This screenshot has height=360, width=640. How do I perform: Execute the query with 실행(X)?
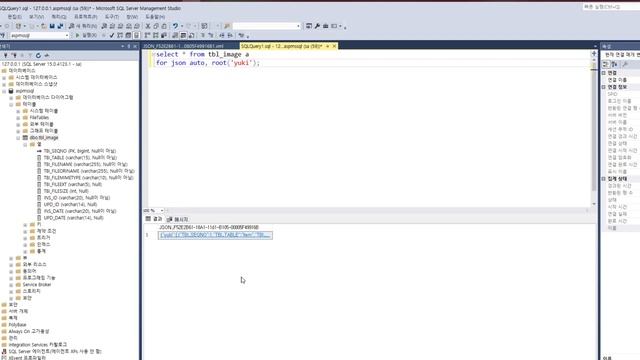point(86,36)
